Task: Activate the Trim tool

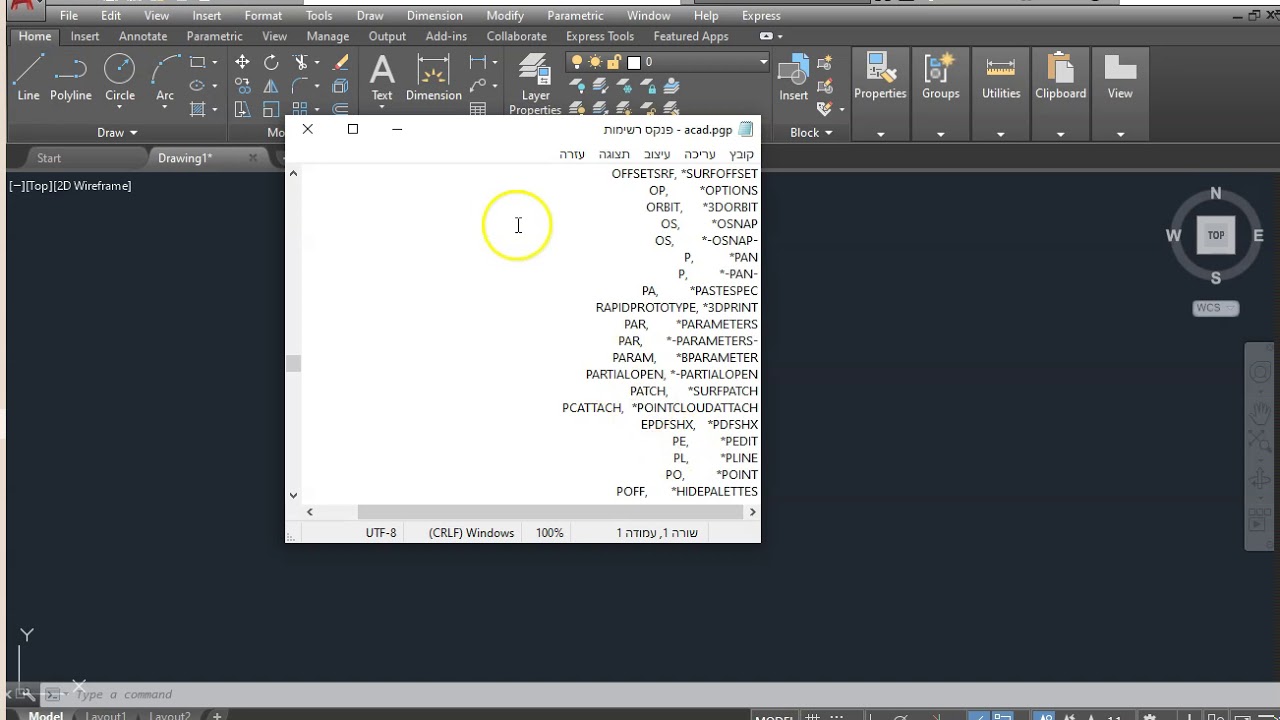Action: click(x=300, y=62)
